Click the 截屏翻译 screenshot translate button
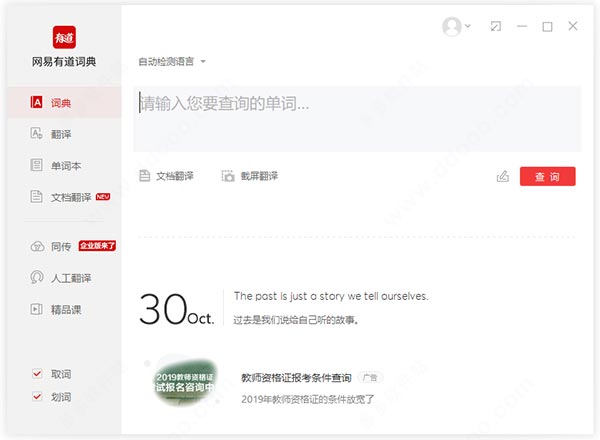 [x=250, y=176]
